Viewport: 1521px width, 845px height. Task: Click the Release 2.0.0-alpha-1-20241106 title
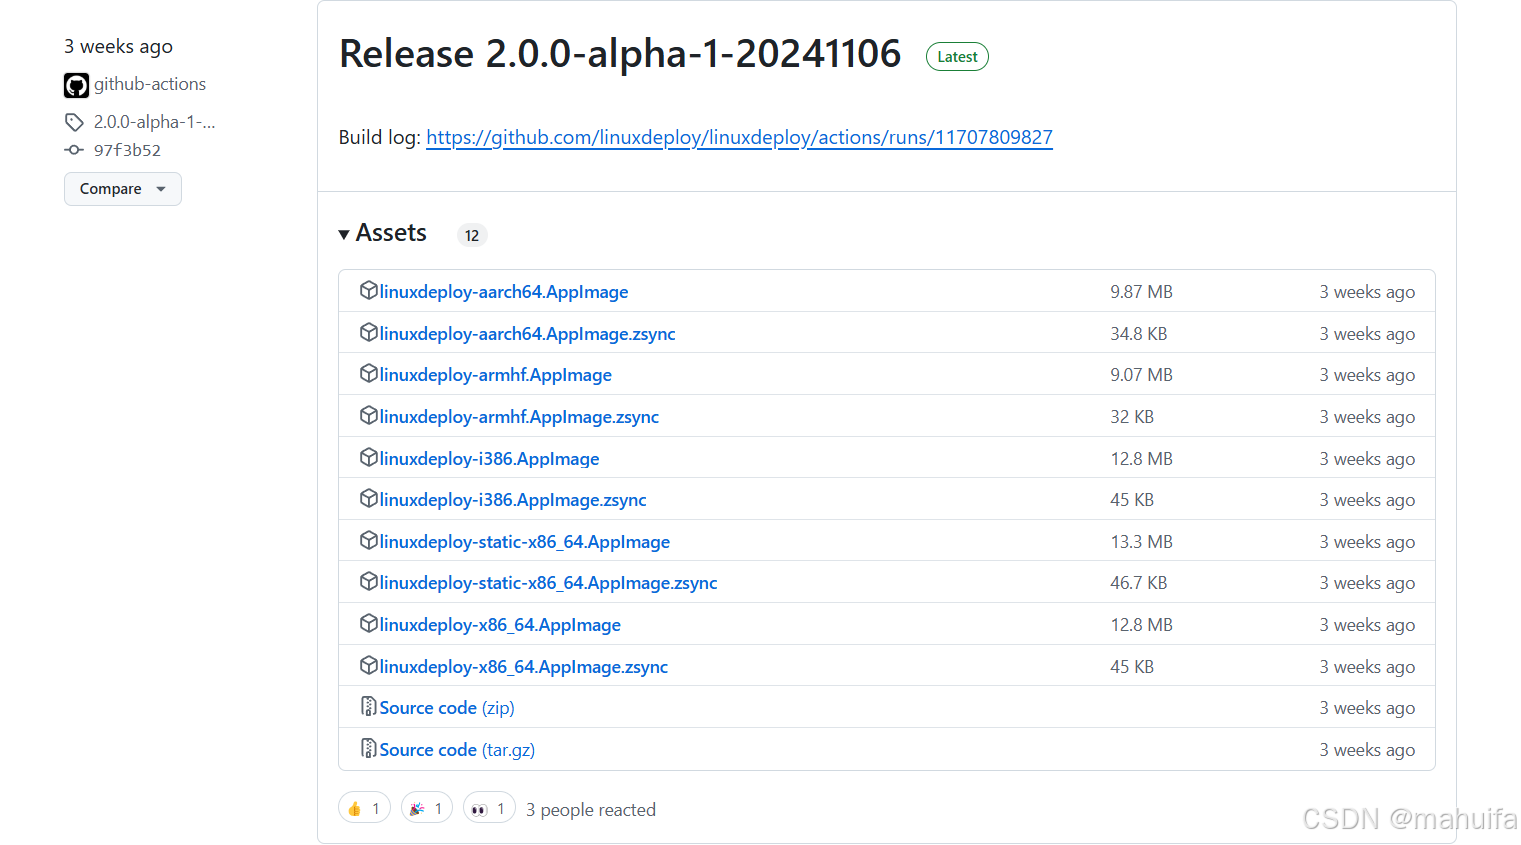click(x=620, y=54)
